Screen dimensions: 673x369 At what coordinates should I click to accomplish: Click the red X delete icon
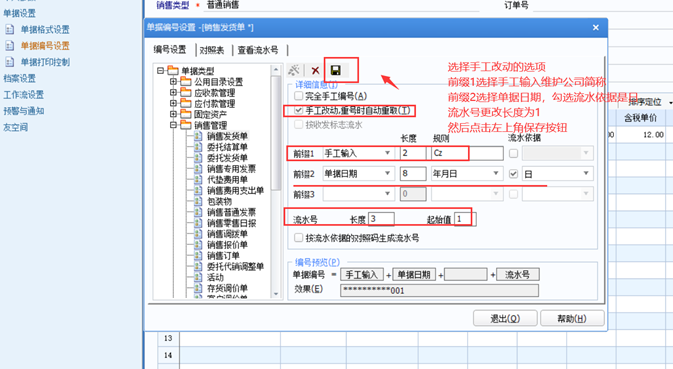point(315,70)
